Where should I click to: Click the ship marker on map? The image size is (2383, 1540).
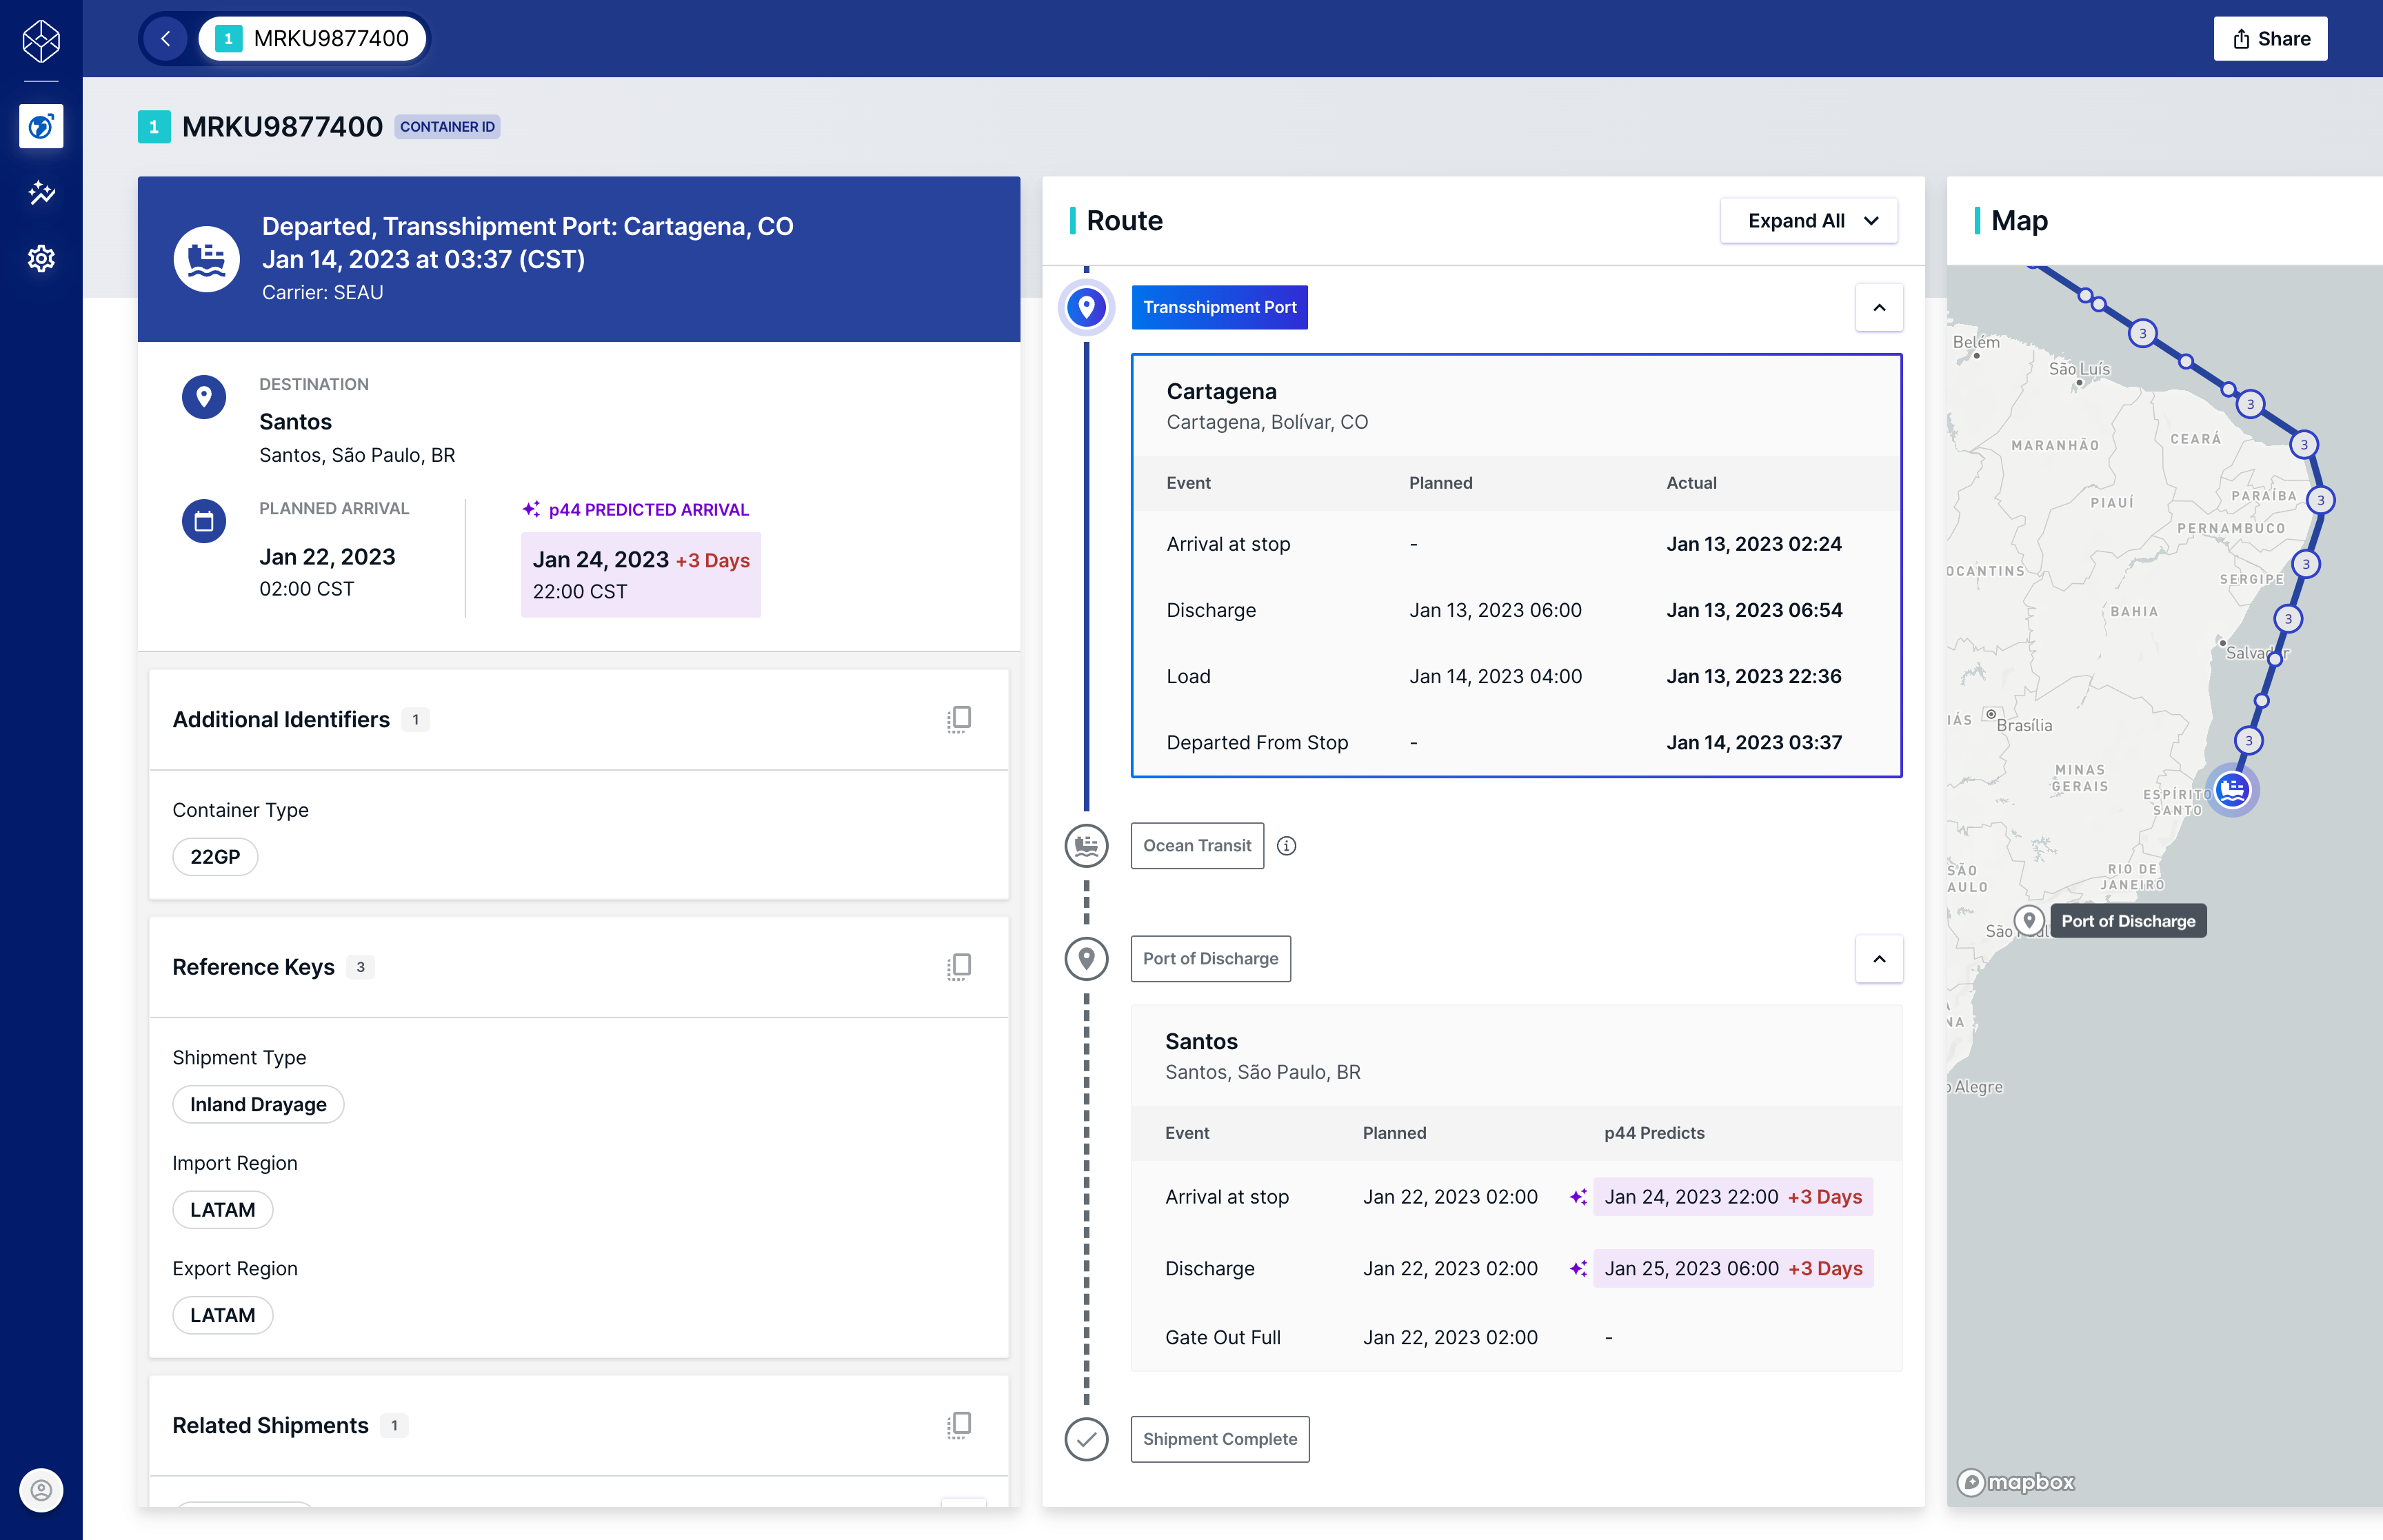click(x=2232, y=791)
